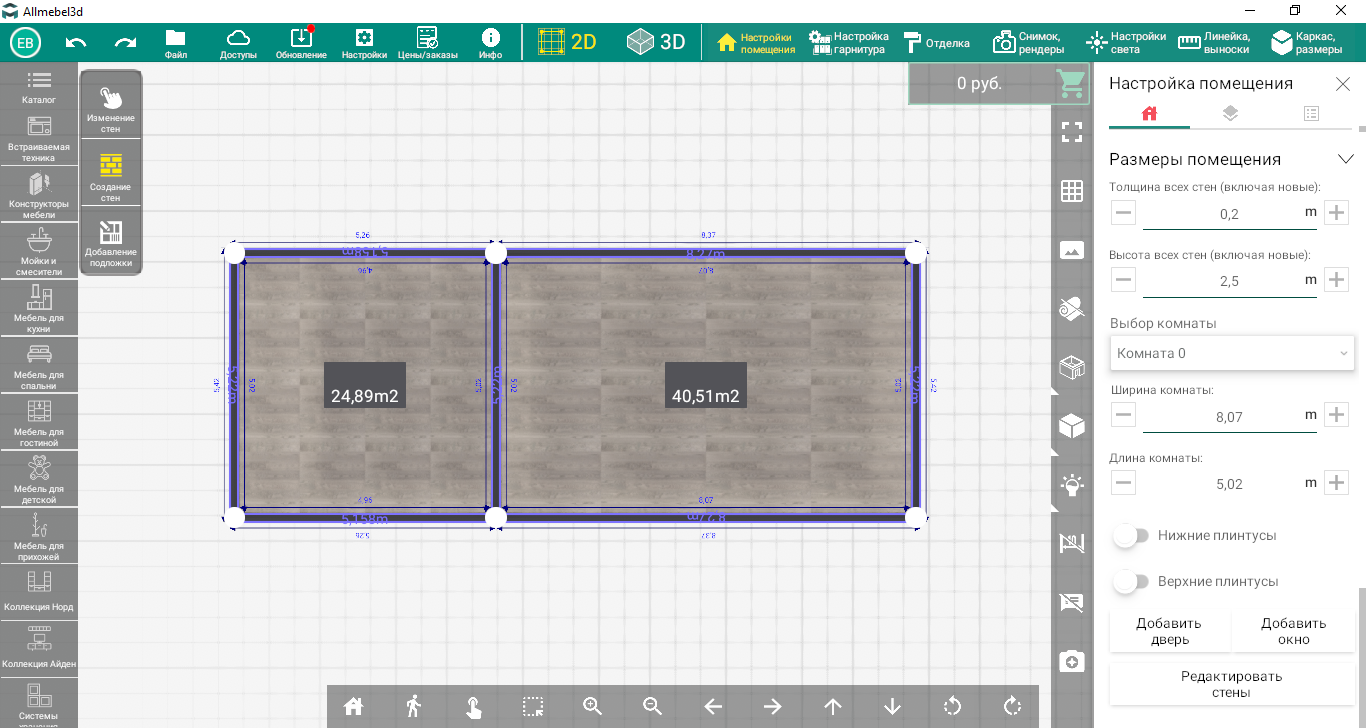
Task: Toggle Верхние плинтусы switch
Action: (x=1131, y=582)
